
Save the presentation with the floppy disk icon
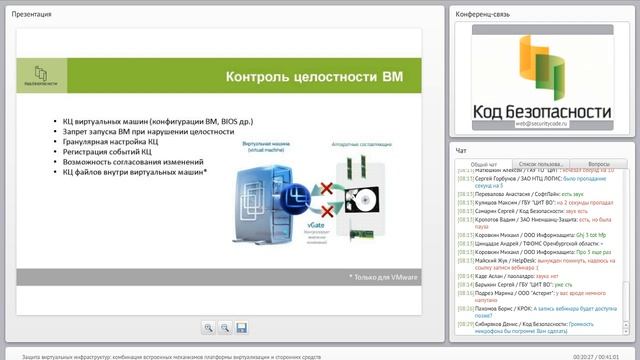coord(241,328)
